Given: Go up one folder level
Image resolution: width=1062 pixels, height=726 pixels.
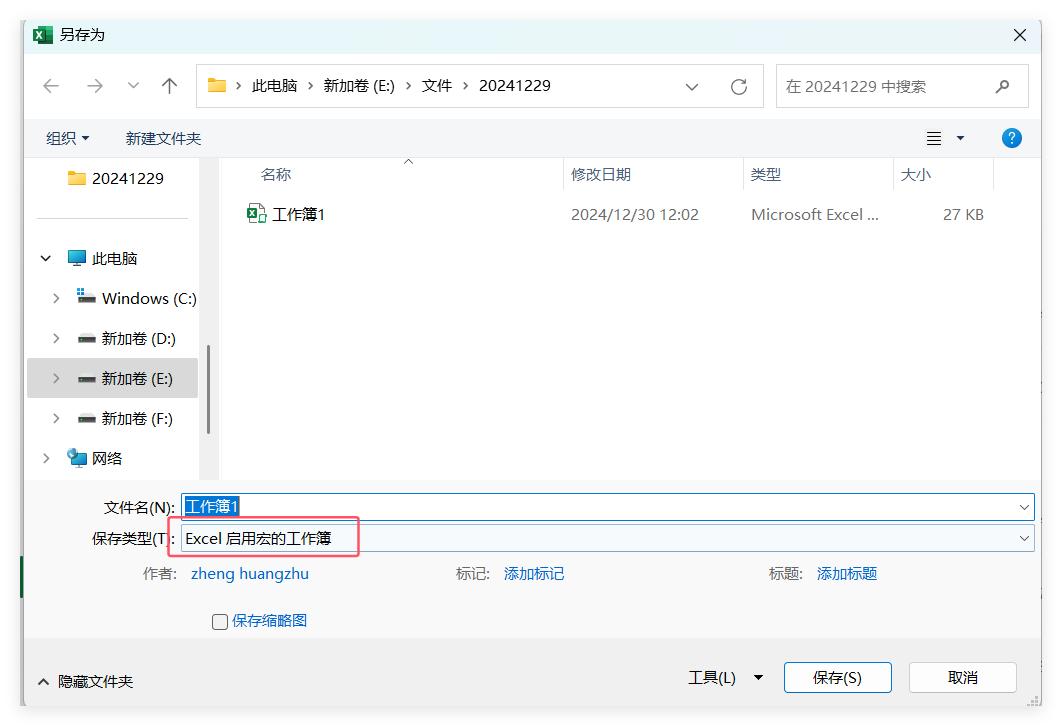Looking at the screenshot, I should 169,86.
